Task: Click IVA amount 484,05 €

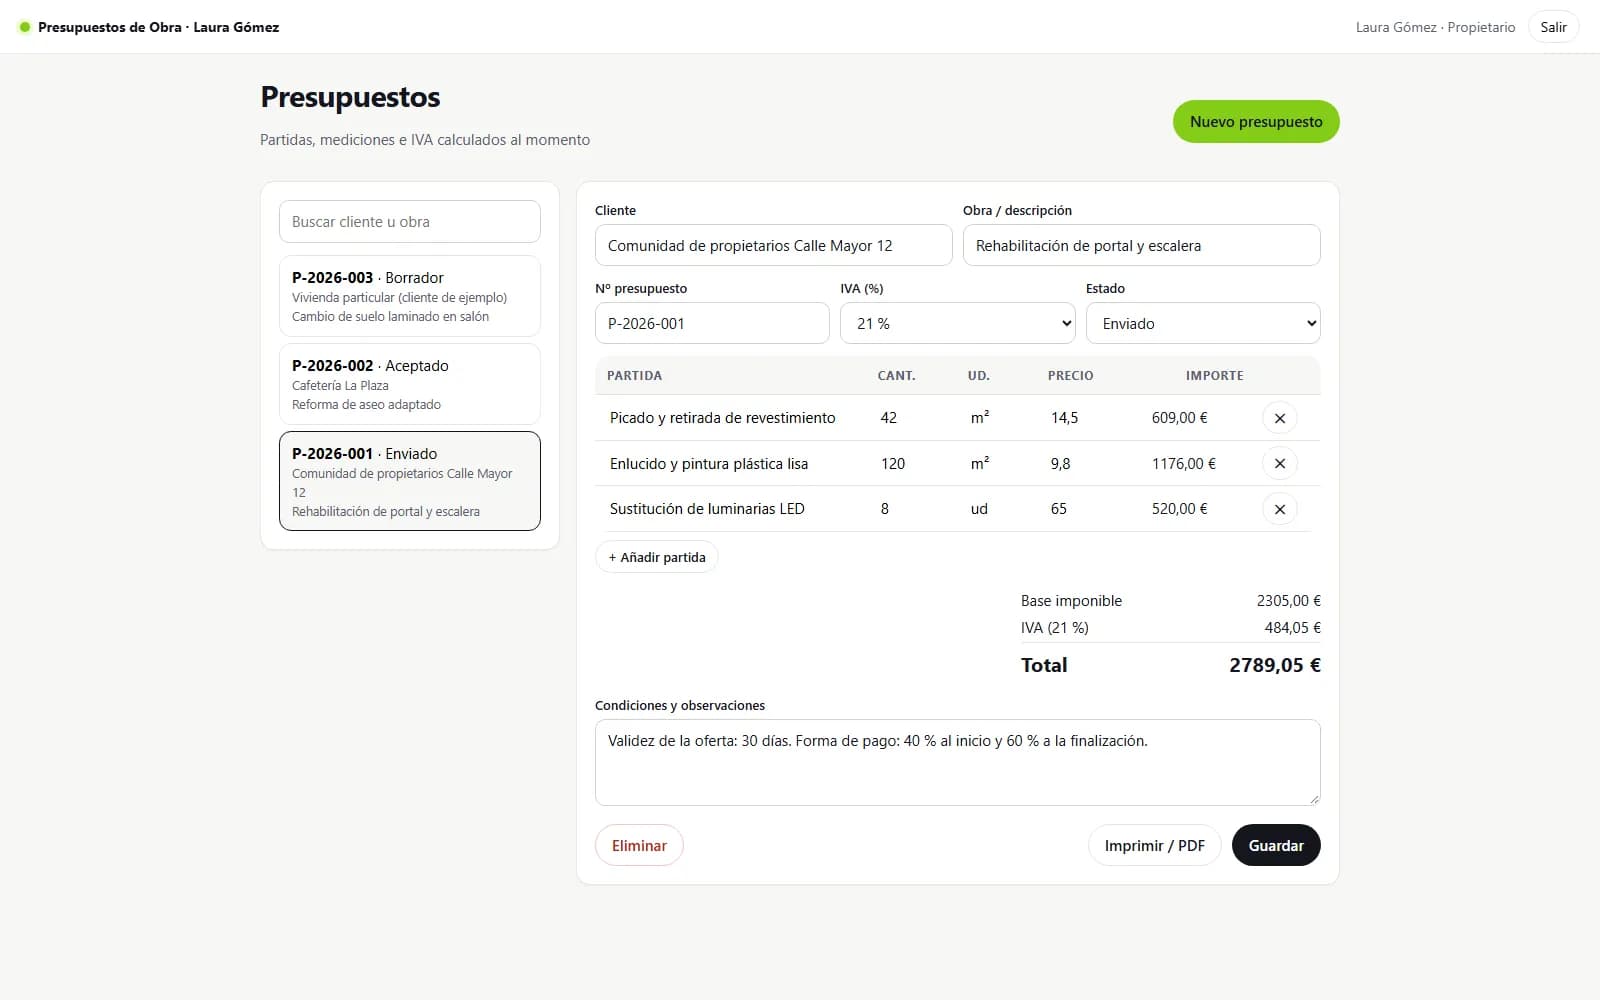Action: coord(1292,628)
